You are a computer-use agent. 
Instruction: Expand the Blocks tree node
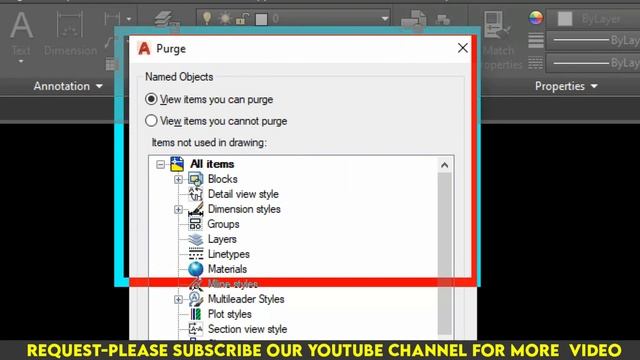(x=178, y=179)
